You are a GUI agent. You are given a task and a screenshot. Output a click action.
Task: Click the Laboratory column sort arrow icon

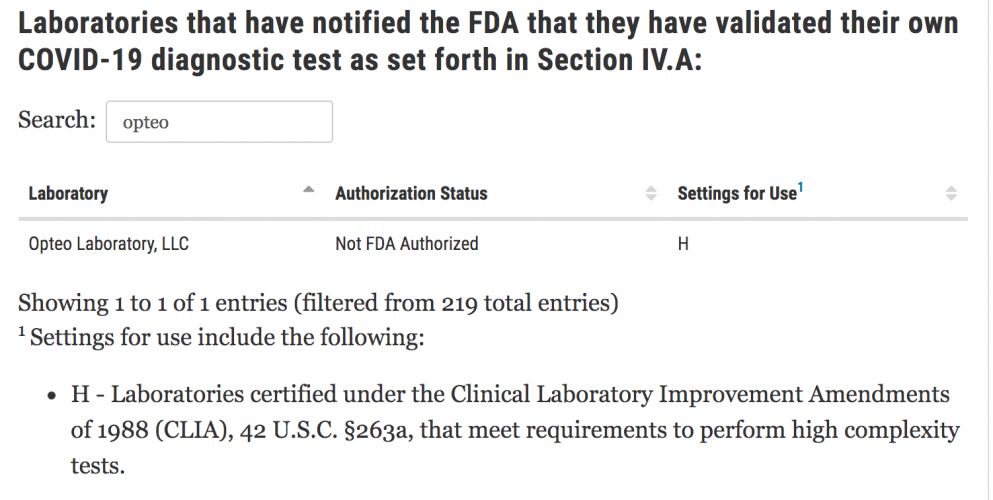click(309, 190)
